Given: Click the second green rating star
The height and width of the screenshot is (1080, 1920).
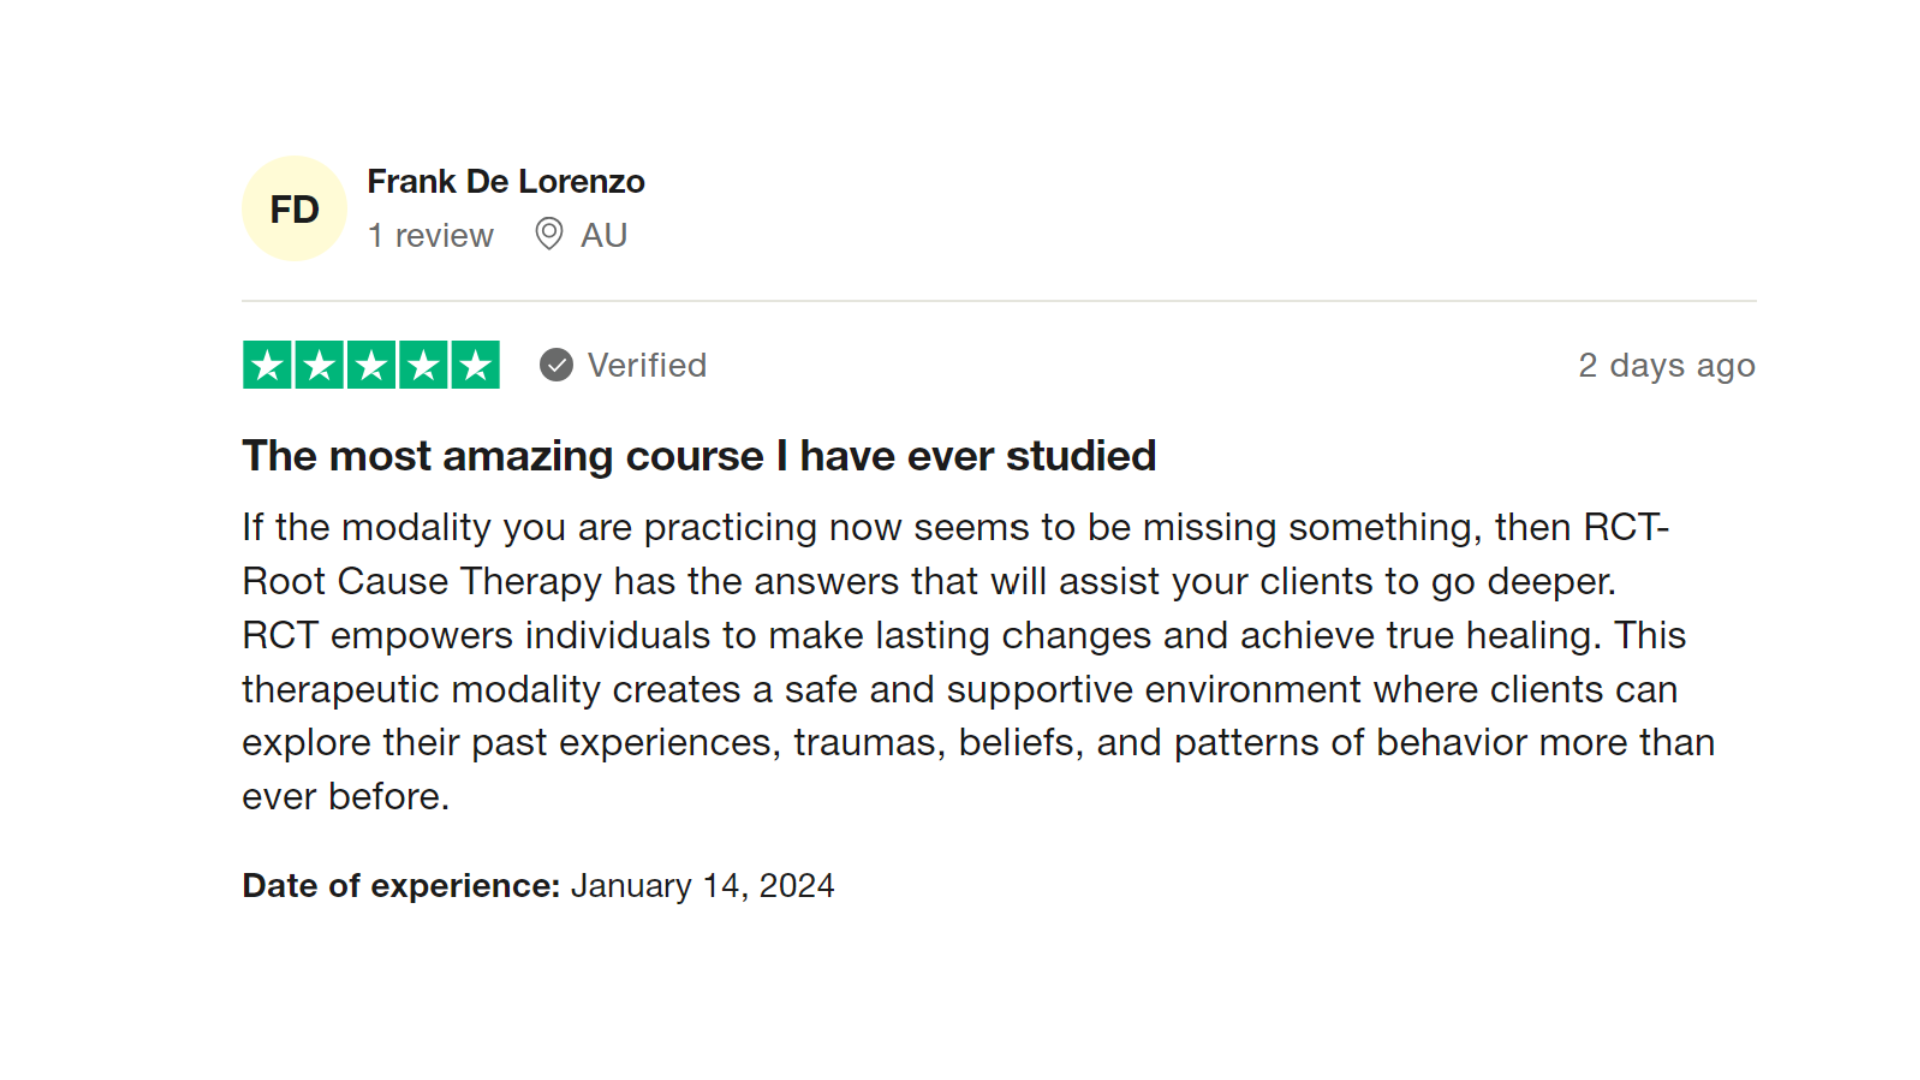Looking at the screenshot, I should pos(319,365).
